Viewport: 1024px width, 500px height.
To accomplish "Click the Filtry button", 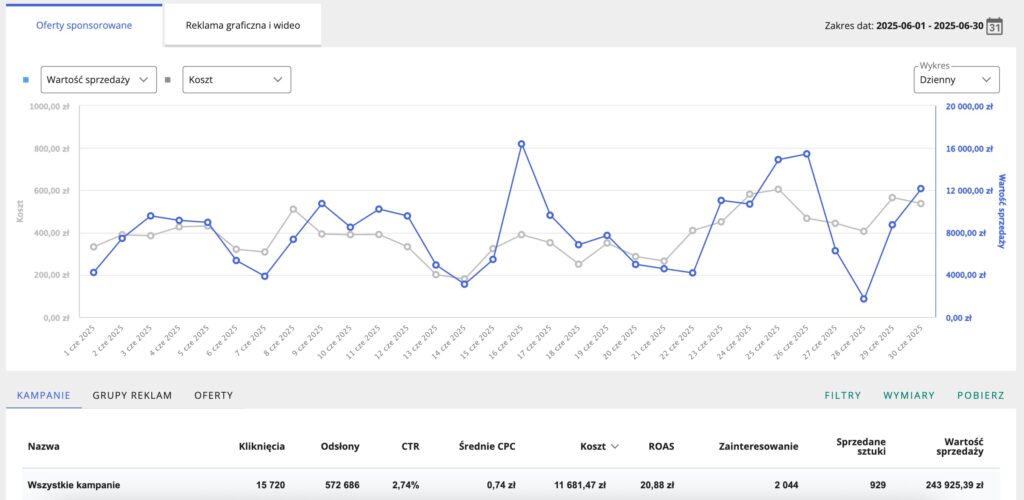I will 842,396.
